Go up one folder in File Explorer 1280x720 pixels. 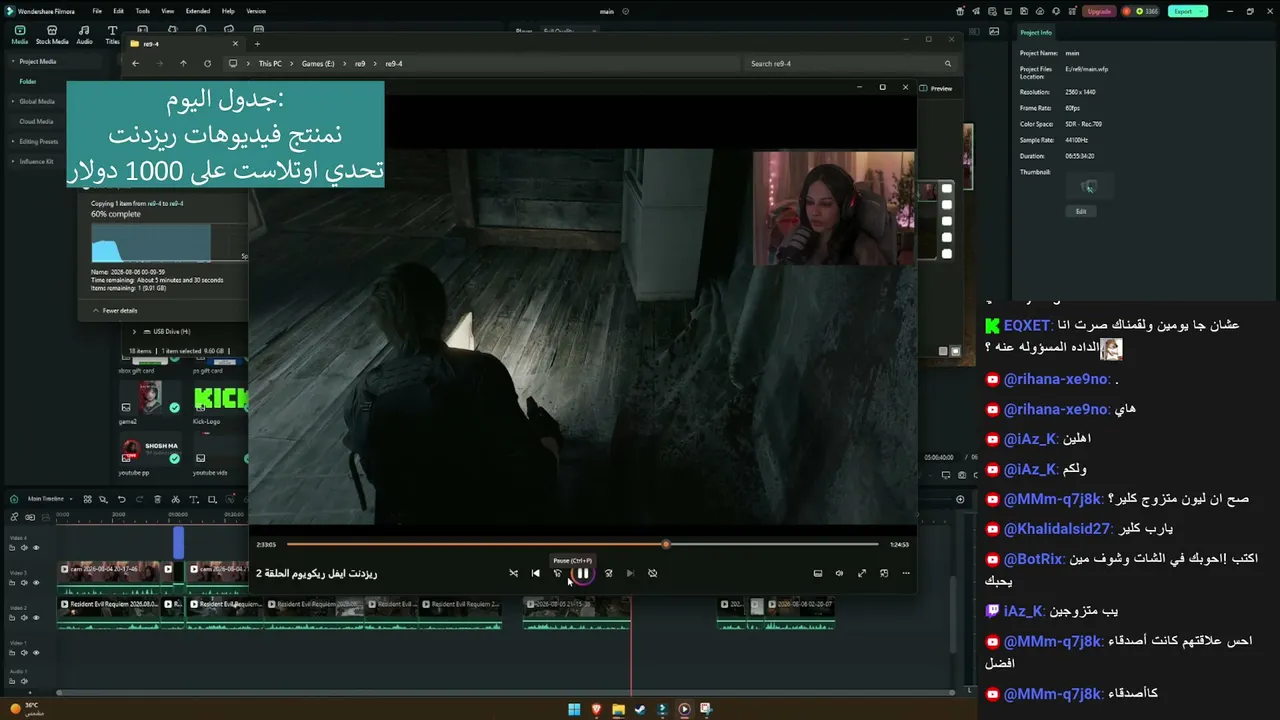click(x=183, y=64)
